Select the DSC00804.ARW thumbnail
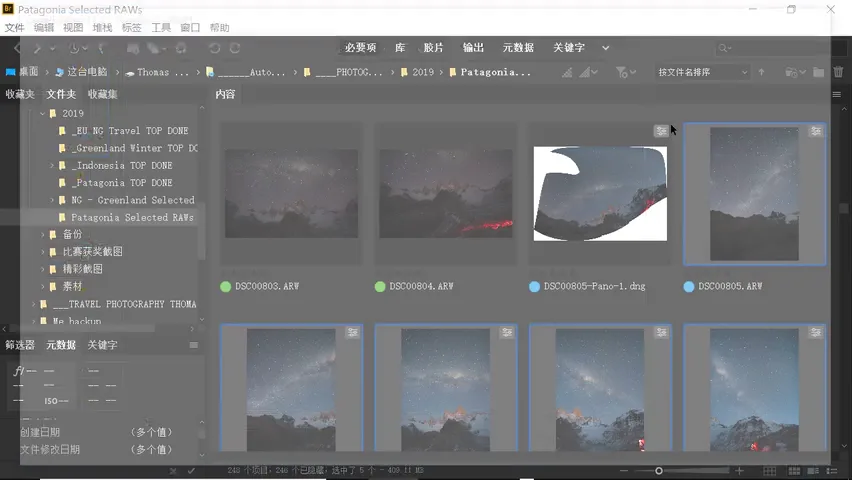 [x=446, y=194]
